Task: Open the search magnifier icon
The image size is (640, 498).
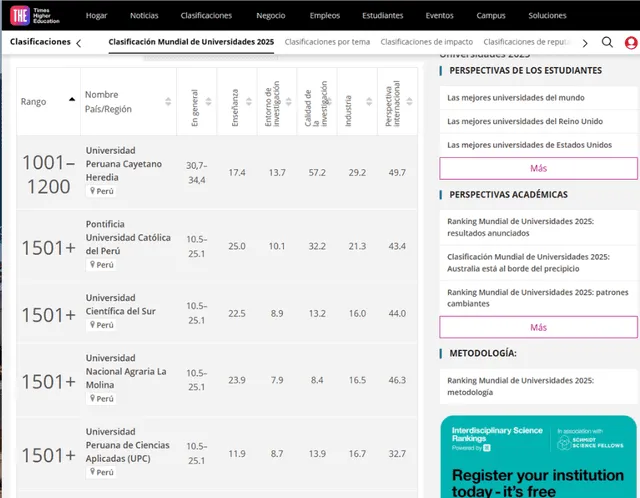Action: [x=607, y=42]
